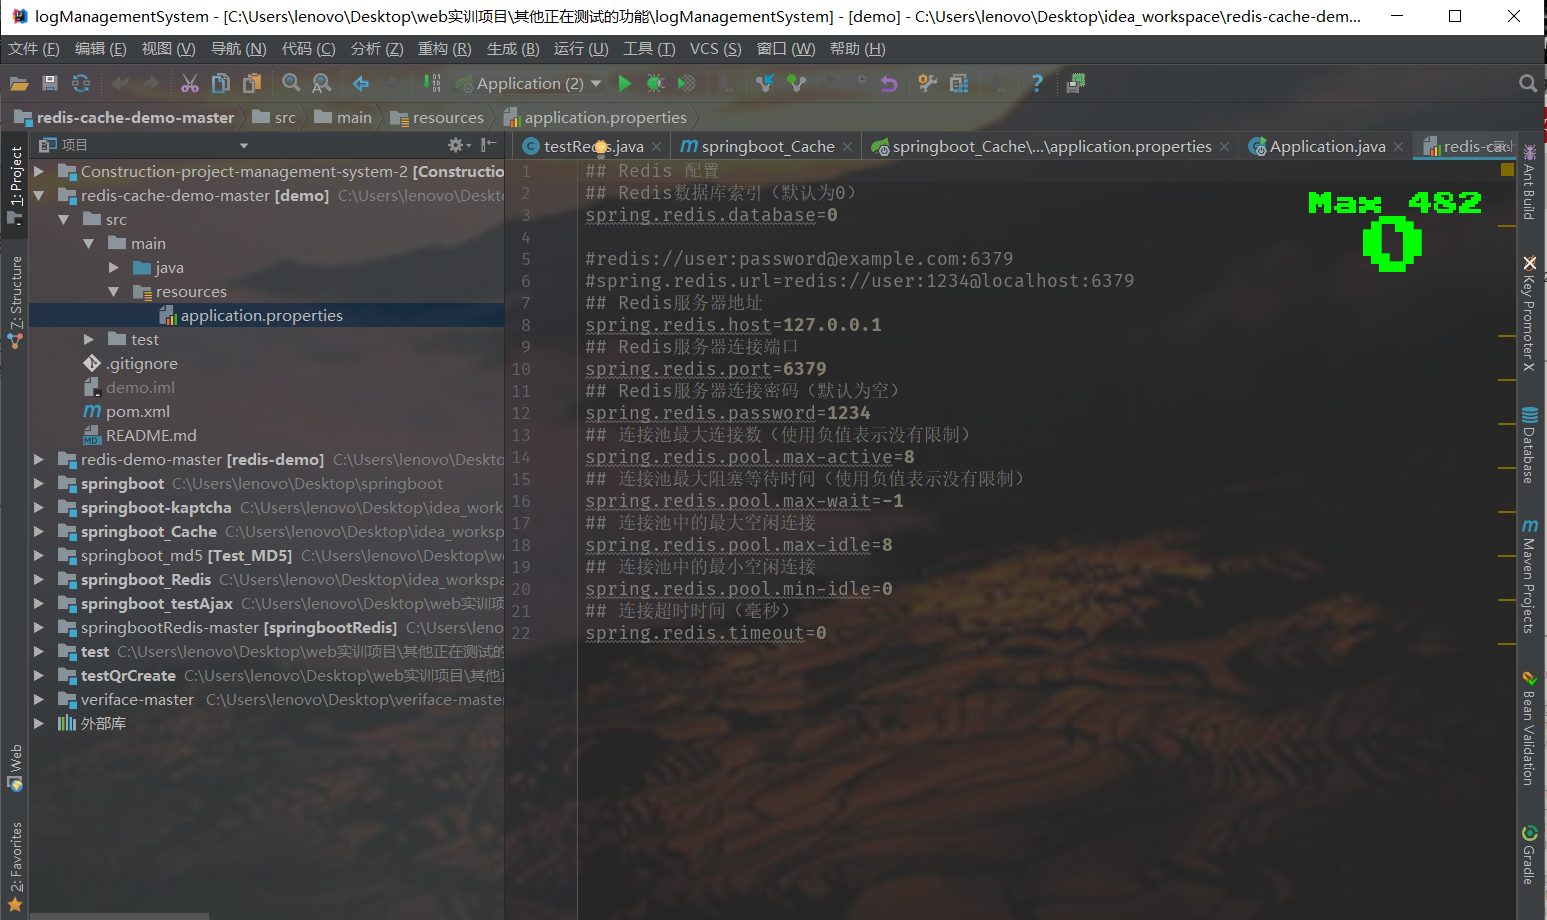This screenshot has height=920, width=1547.
Task: Expand the java folder
Action: [114, 268]
